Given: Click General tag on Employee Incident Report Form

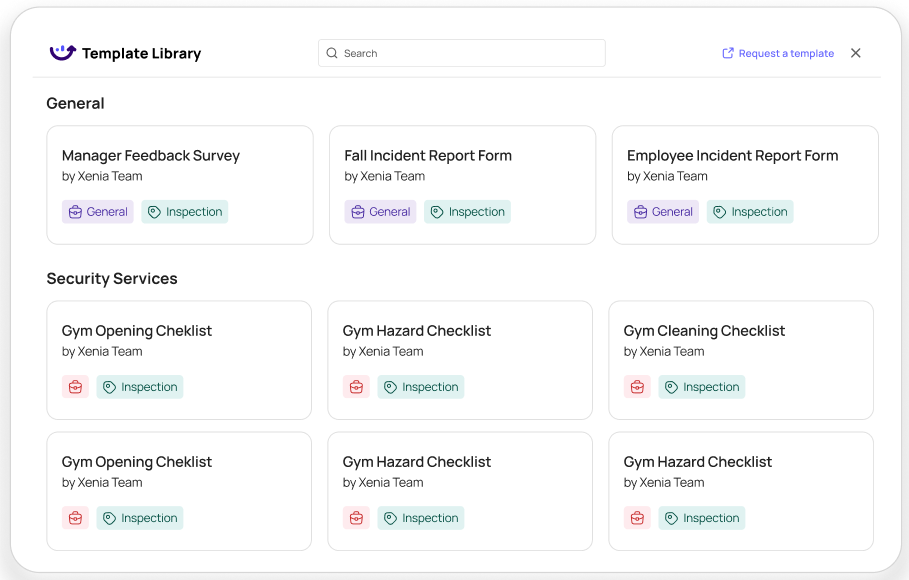Looking at the screenshot, I should (663, 212).
